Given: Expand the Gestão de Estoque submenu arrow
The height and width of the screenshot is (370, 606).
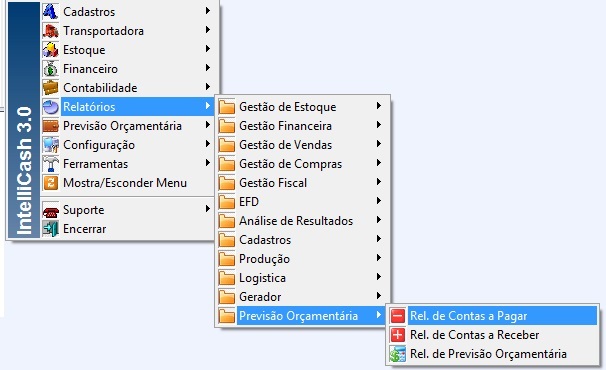Looking at the screenshot, I should click(379, 106).
